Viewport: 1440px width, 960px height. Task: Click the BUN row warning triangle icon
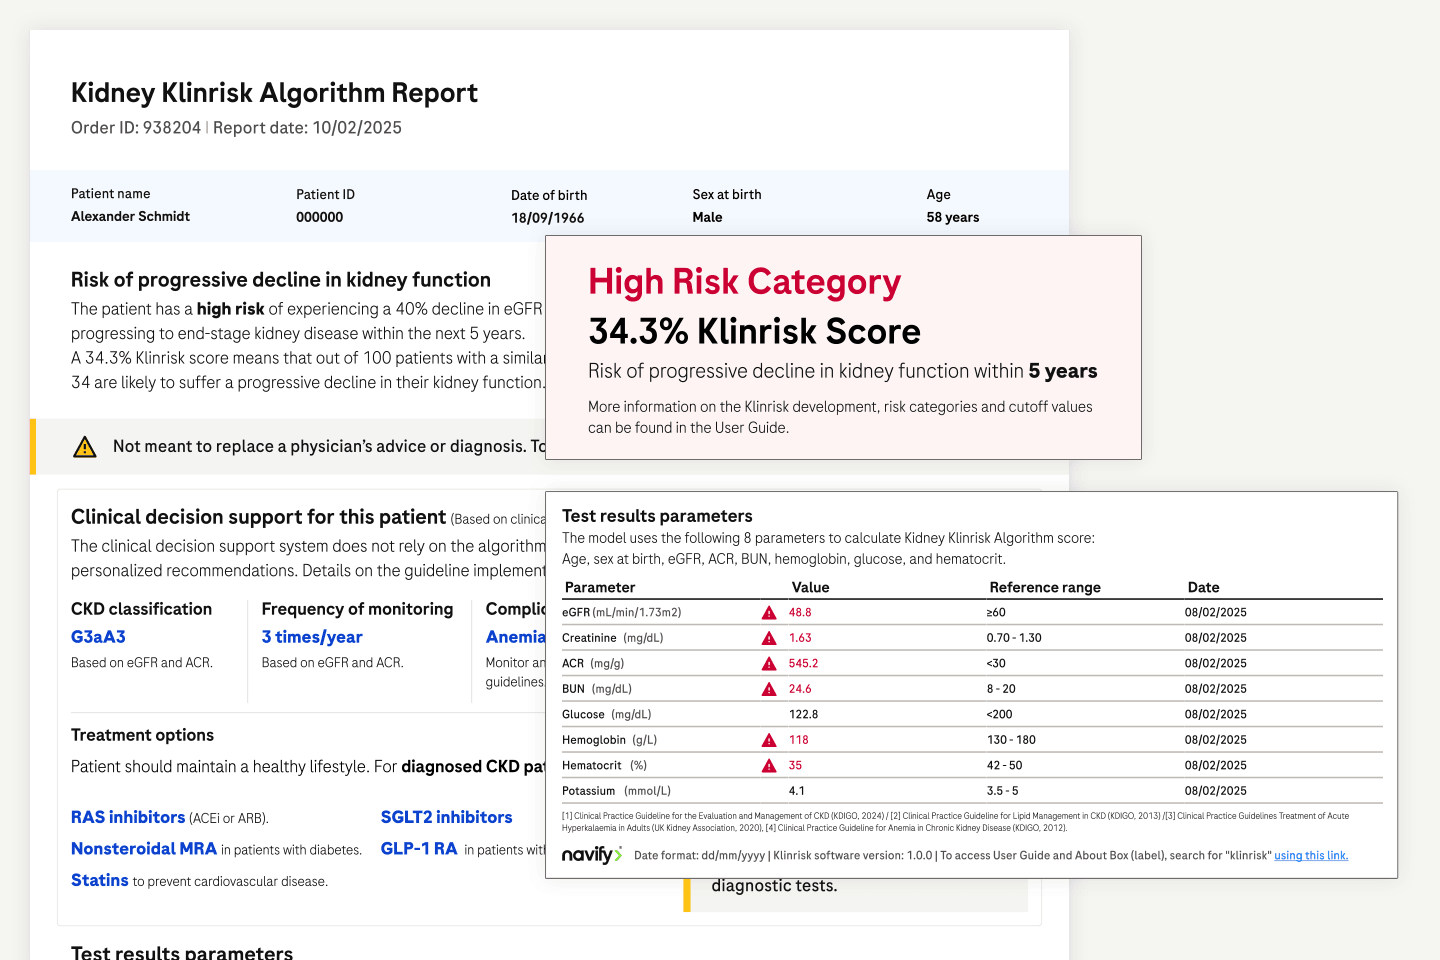tap(769, 689)
